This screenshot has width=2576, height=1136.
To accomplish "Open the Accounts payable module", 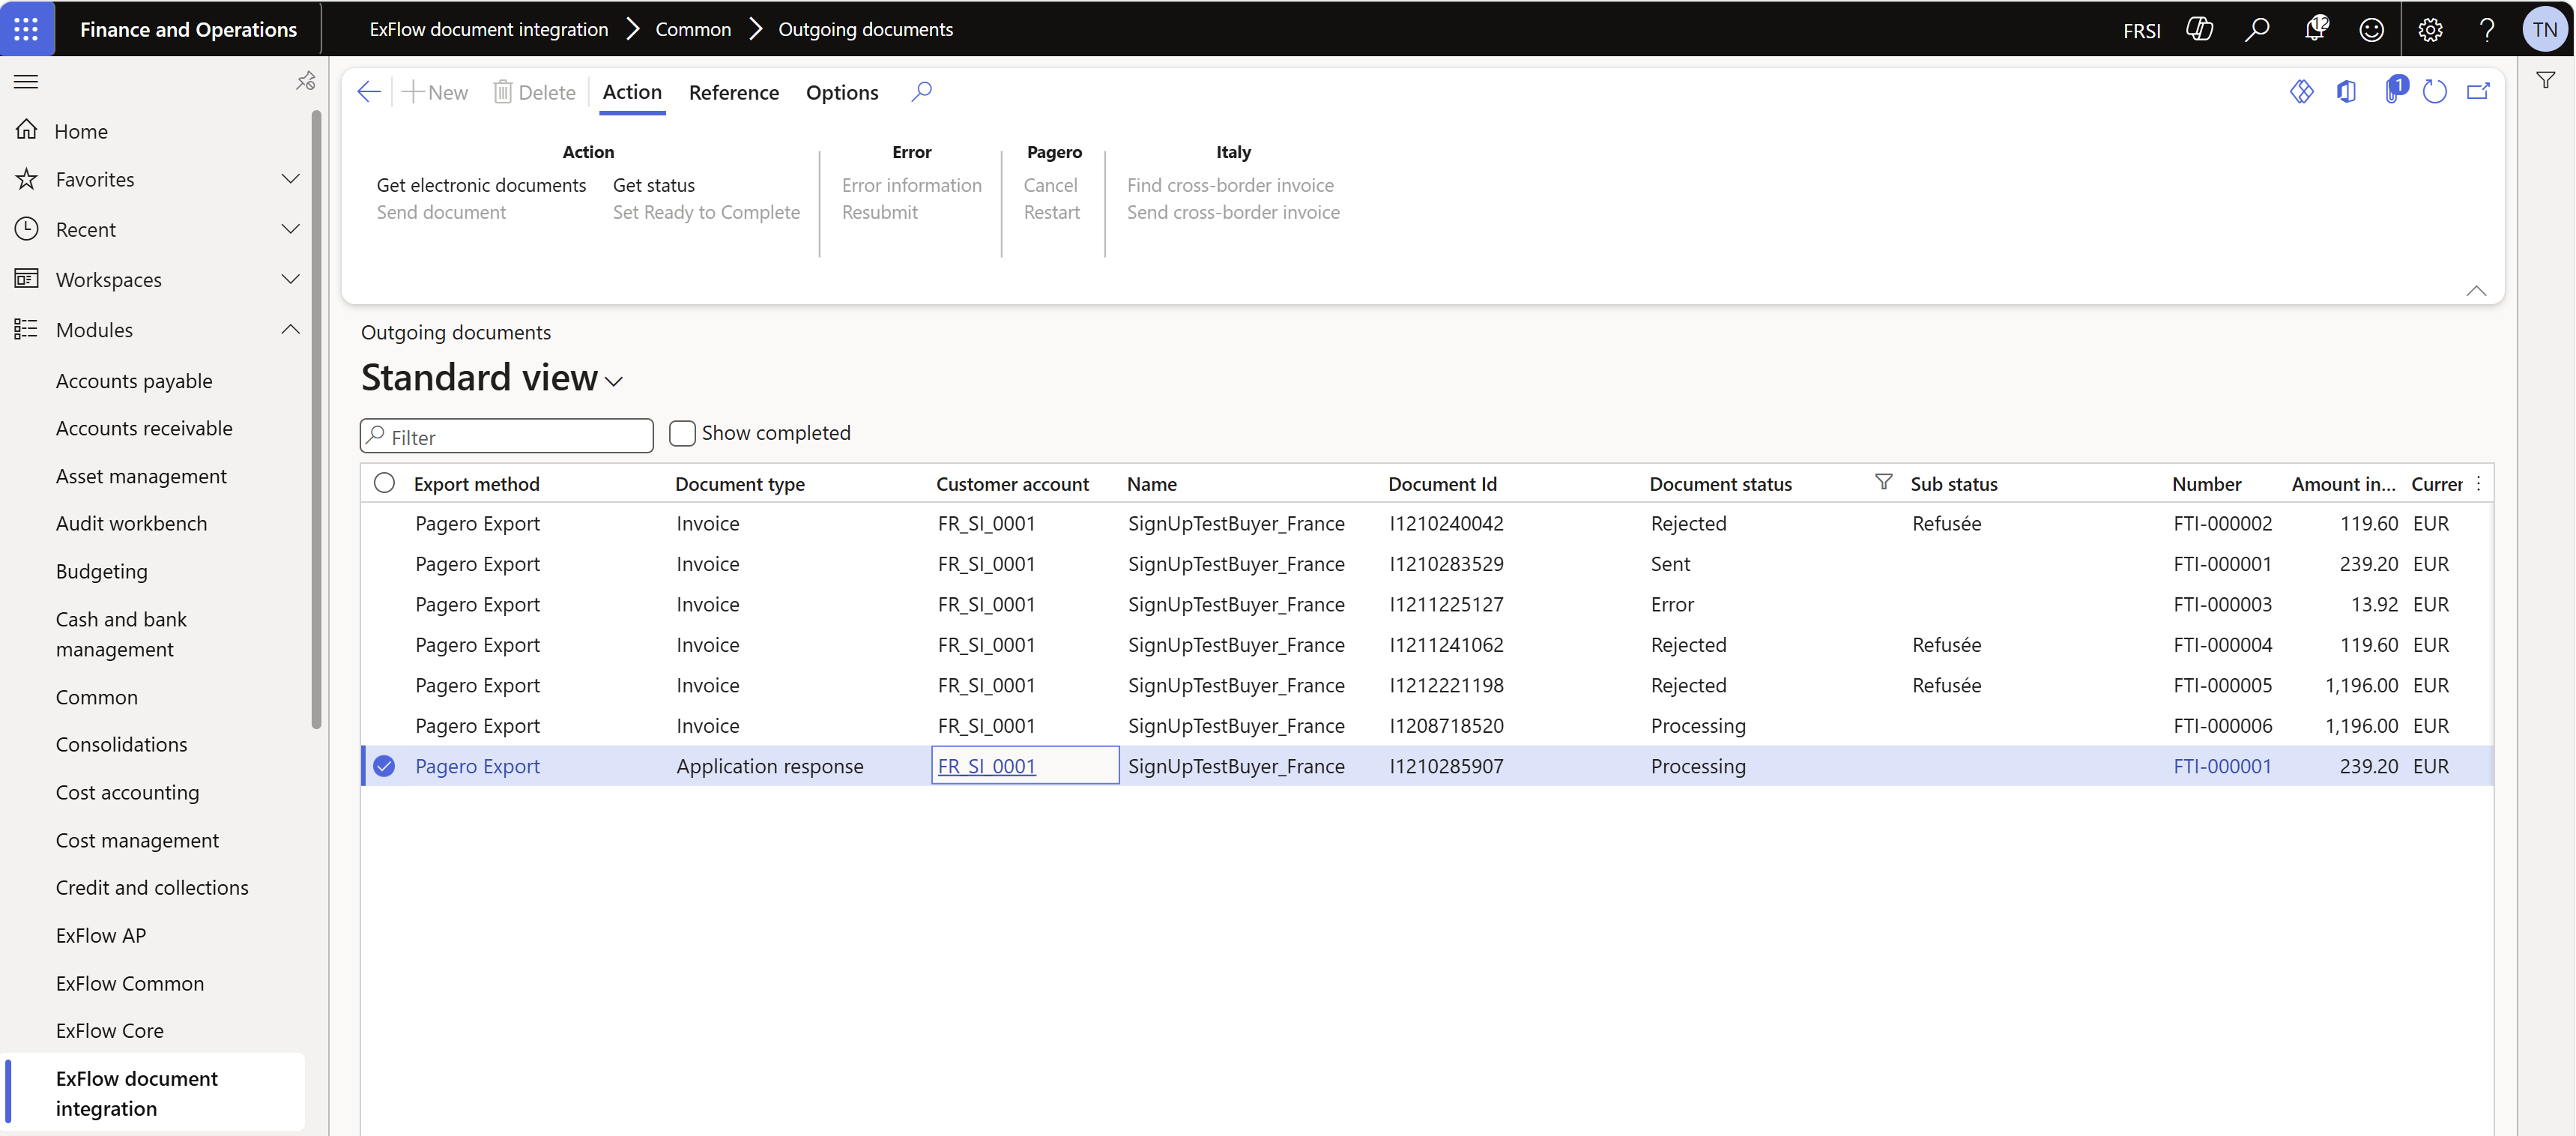I will 134,380.
